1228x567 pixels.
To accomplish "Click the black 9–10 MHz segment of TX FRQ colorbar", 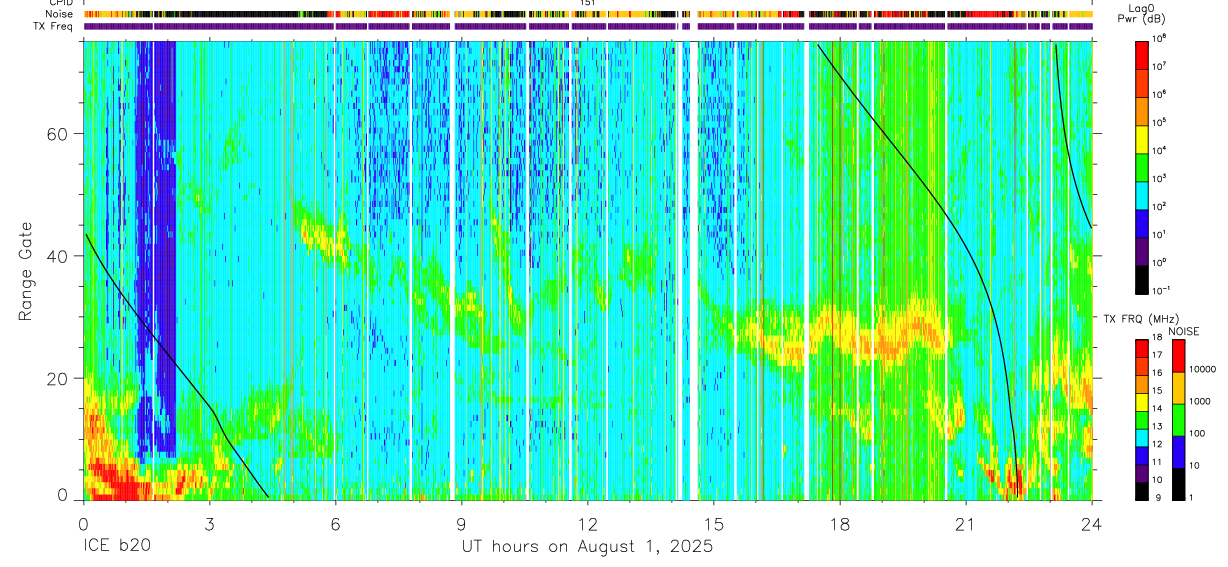I will [1142, 490].
